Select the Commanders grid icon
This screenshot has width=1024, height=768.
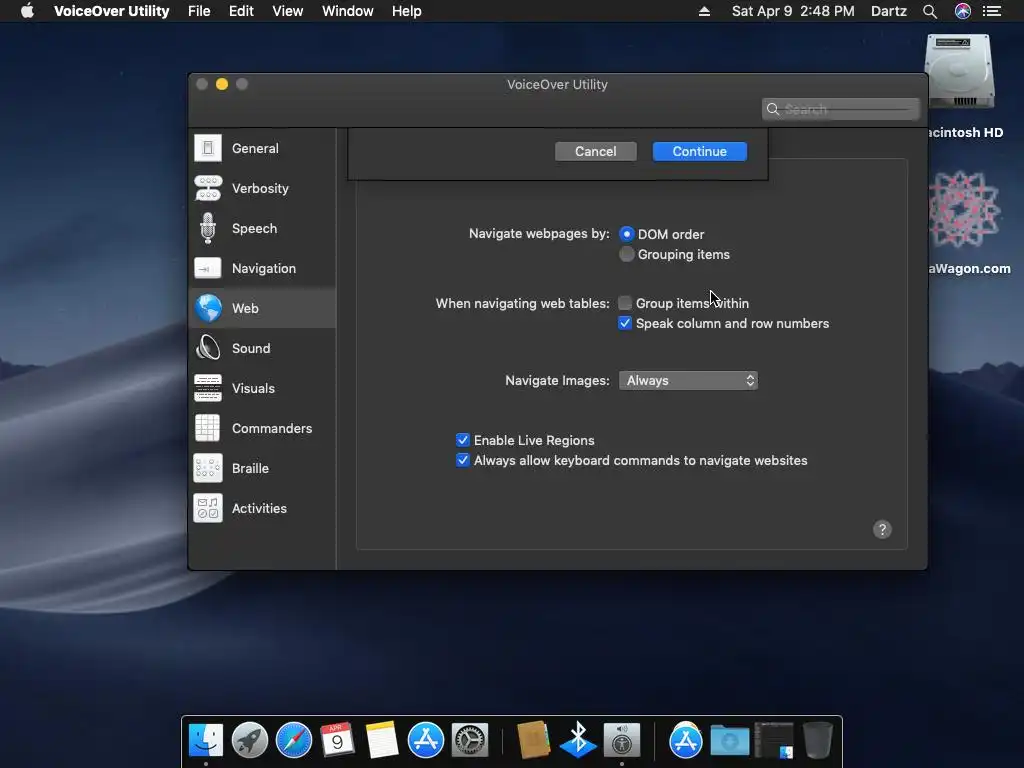[208, 428]
